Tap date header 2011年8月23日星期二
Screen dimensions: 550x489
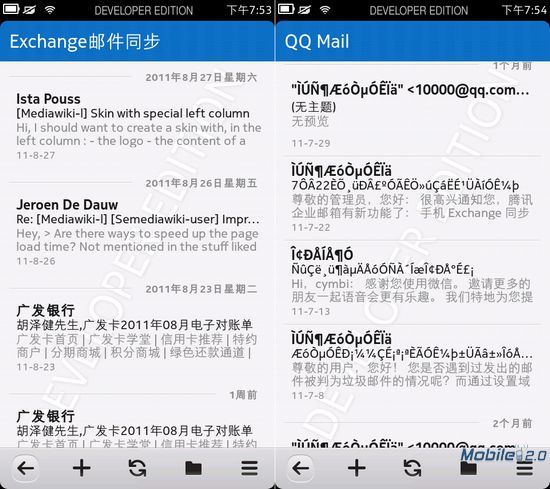point(201,289)
